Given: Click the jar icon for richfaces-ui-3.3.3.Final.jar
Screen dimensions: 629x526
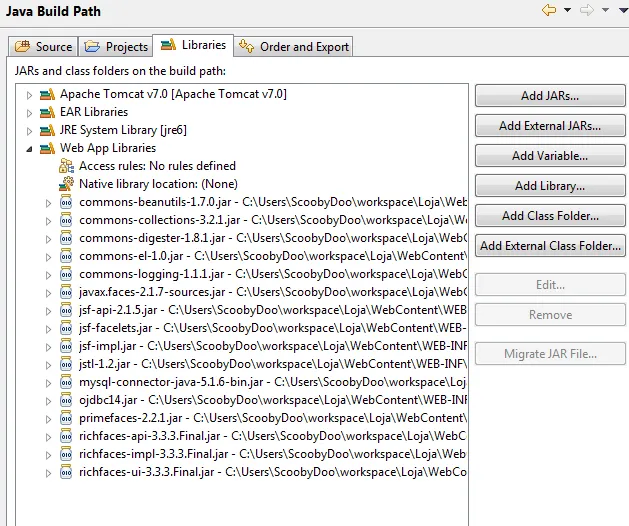Looking at the screenshot, I should pos(66,472).
